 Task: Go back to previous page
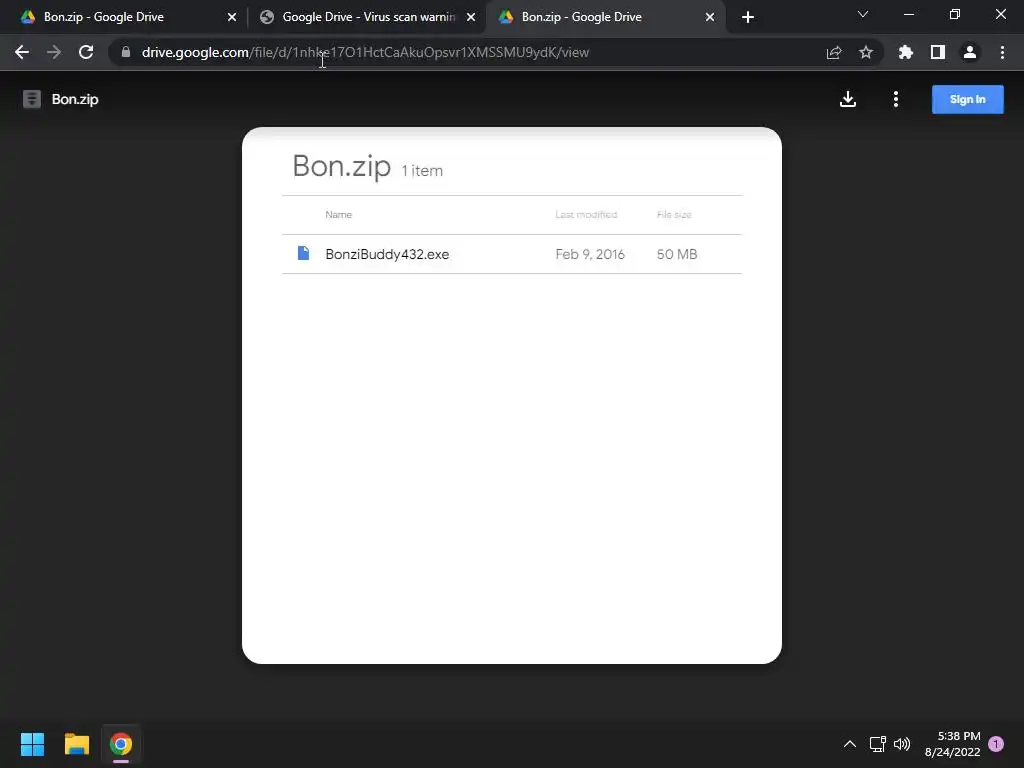22,52
